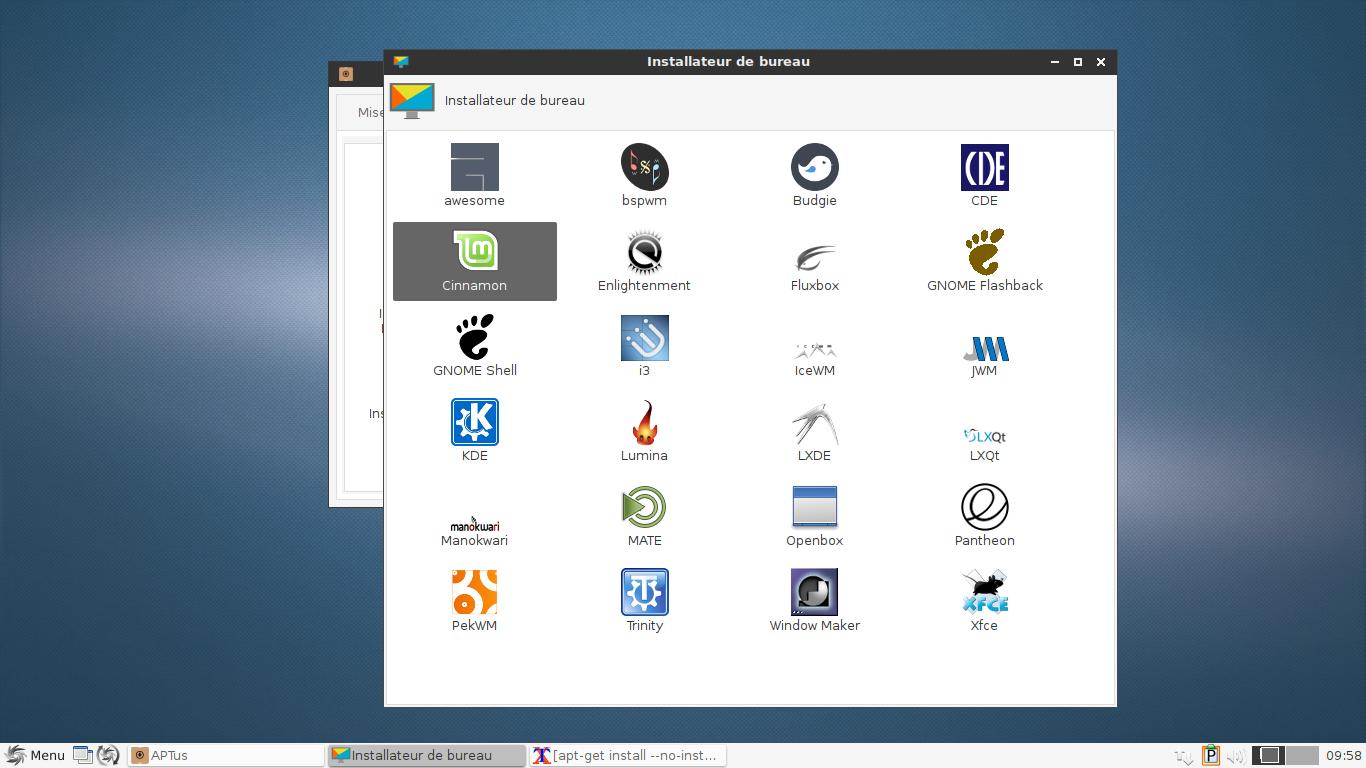This screenshot has width=1366, height=768.
Task: Pick the GNOME Flashback icon
Action: pos(984,252)
